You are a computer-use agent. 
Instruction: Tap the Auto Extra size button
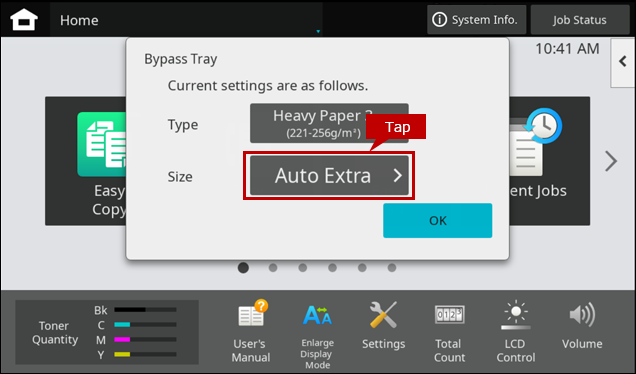tap(329, 176)
